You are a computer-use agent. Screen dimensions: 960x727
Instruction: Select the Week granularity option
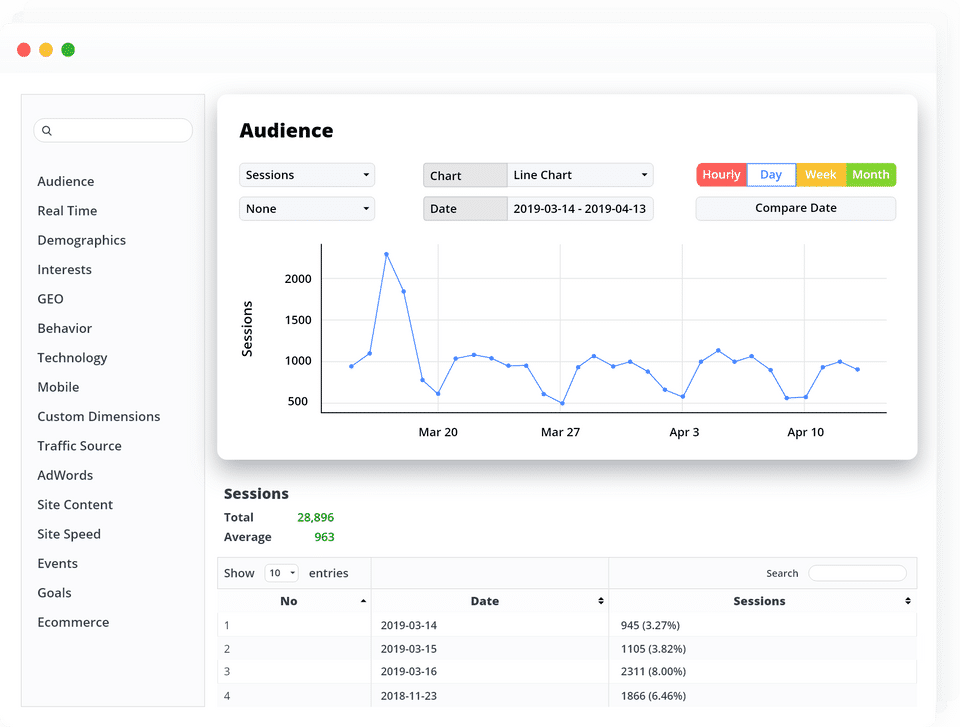(820, 175)
